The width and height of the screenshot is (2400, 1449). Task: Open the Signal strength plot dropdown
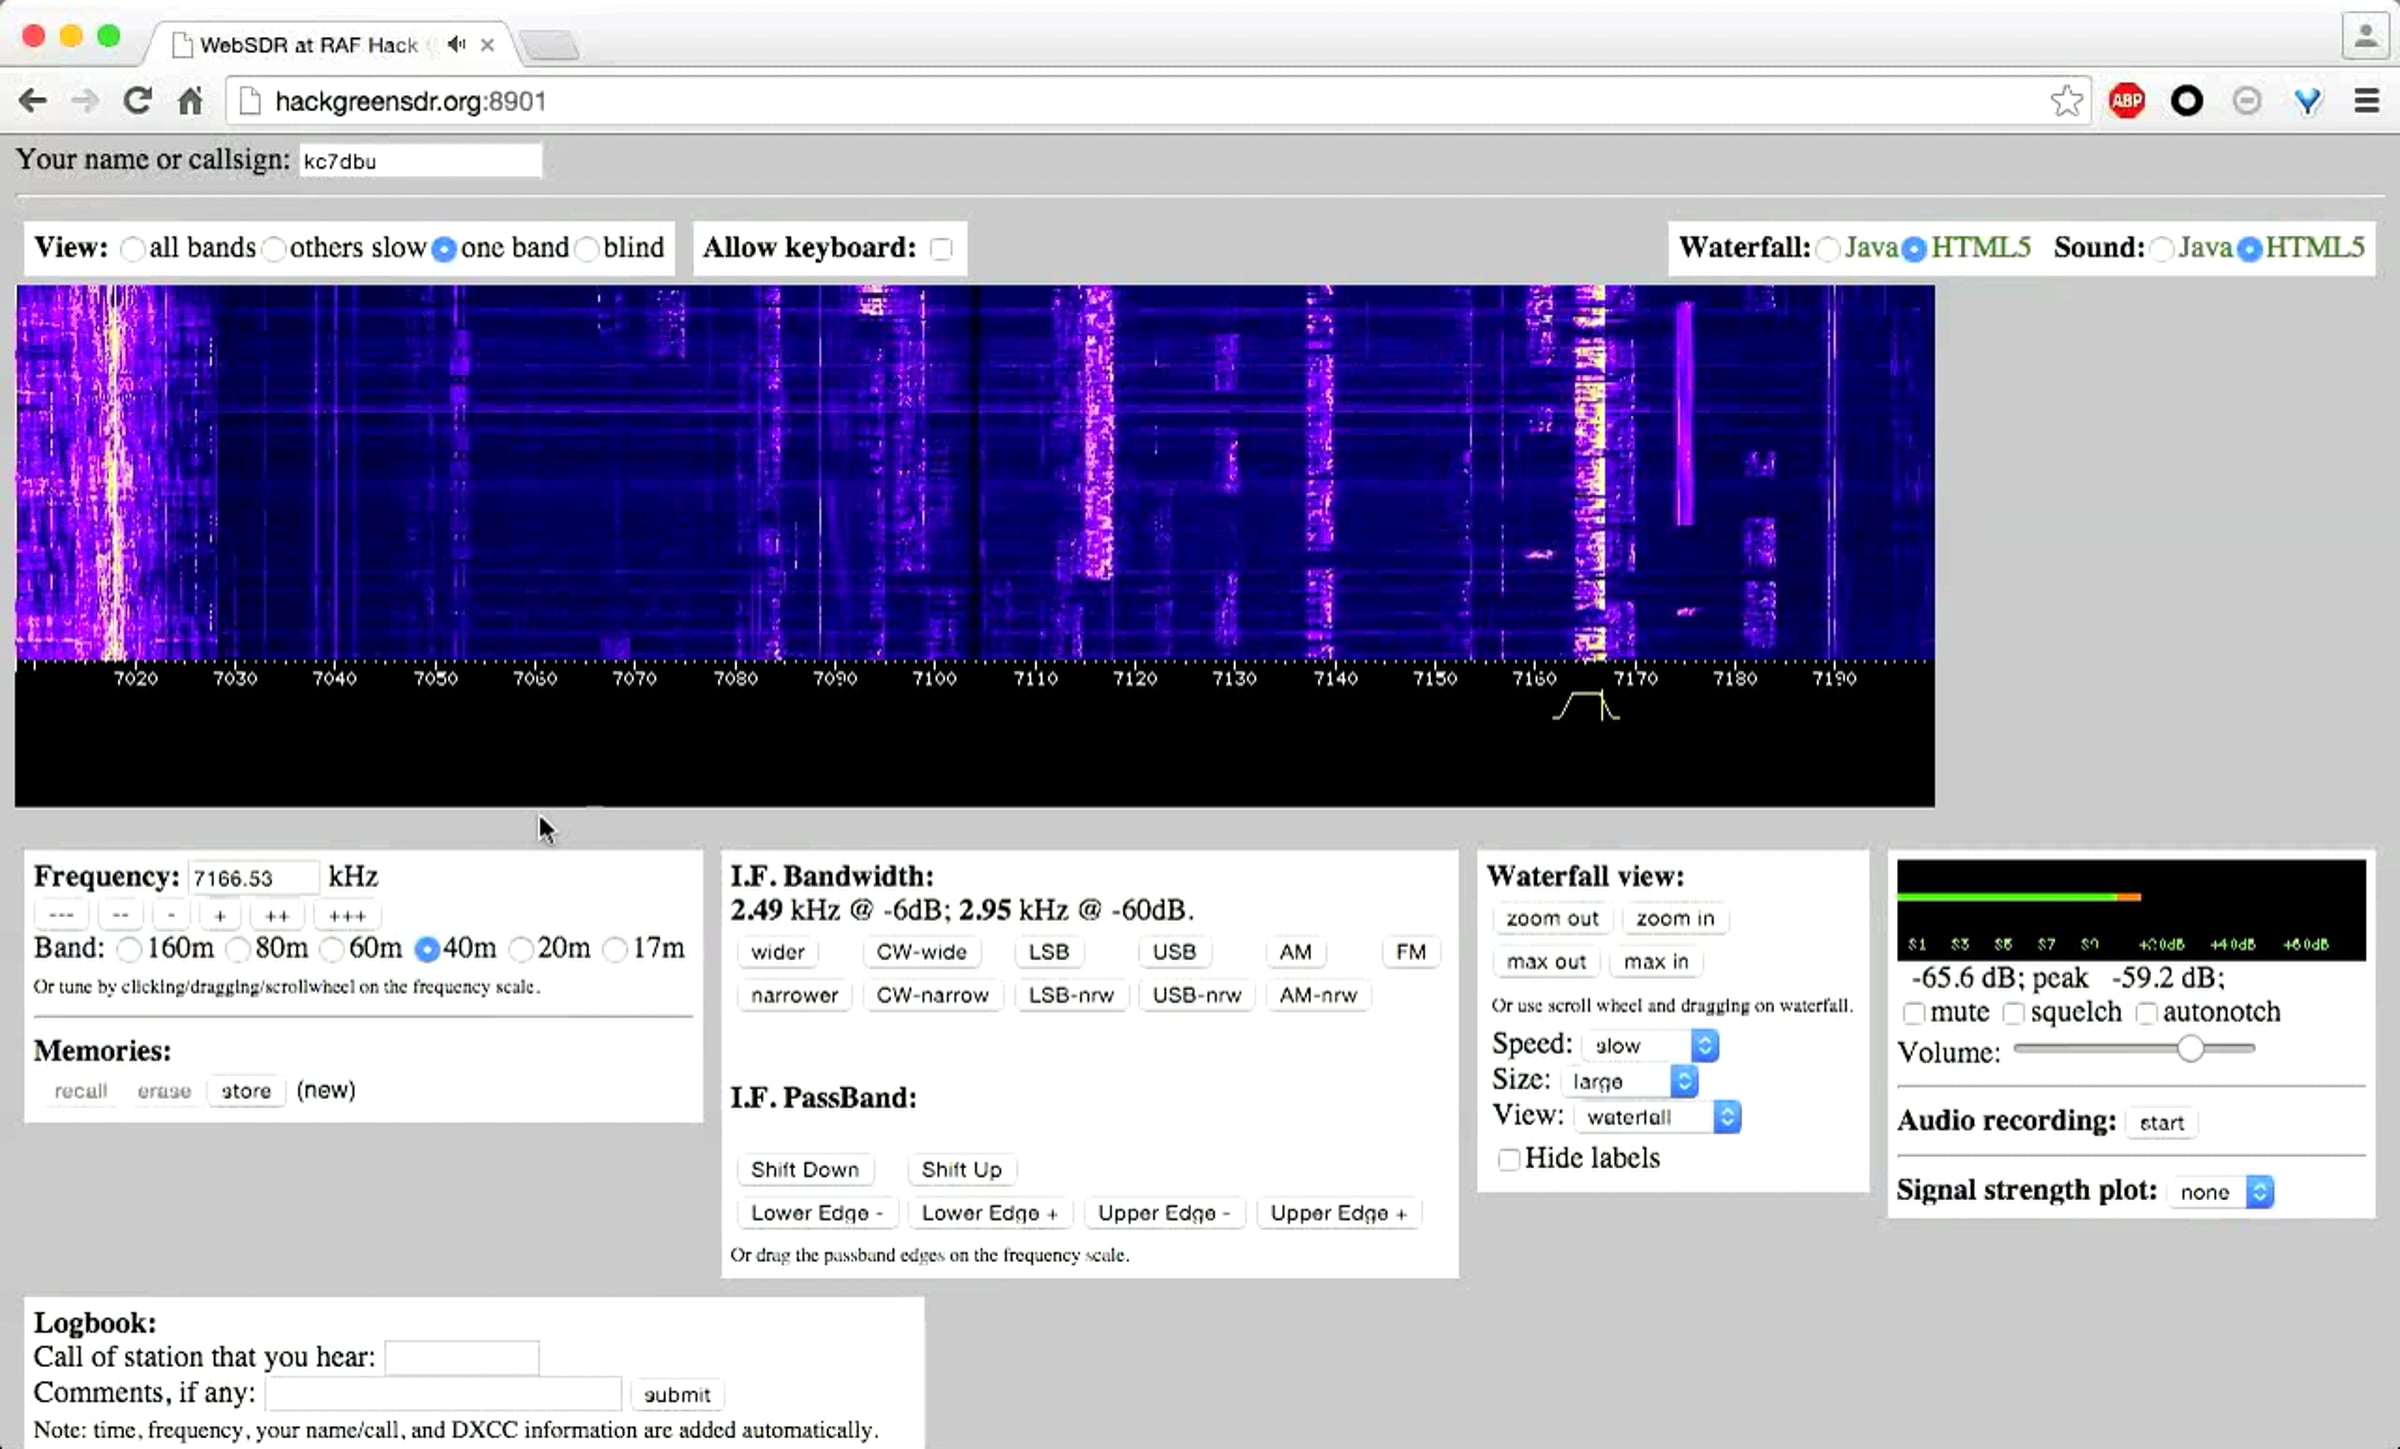point(2221,1192)
